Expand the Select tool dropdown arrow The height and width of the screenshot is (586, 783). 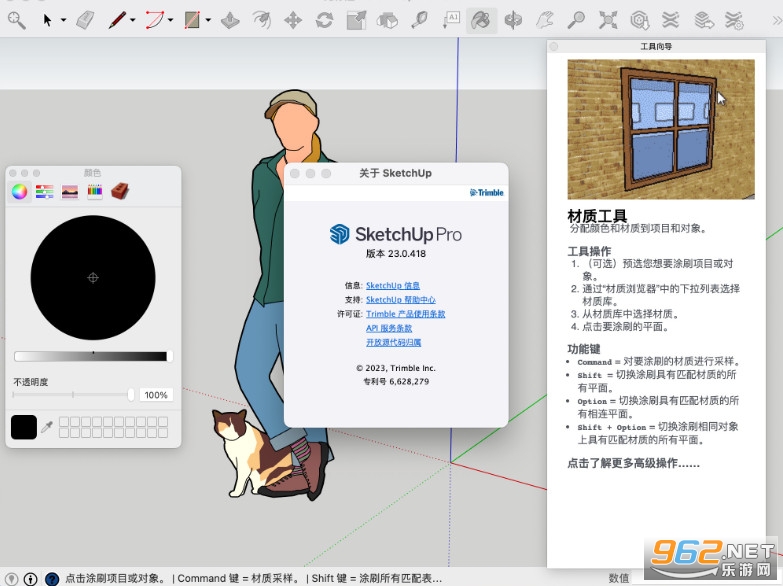point(63,20)
